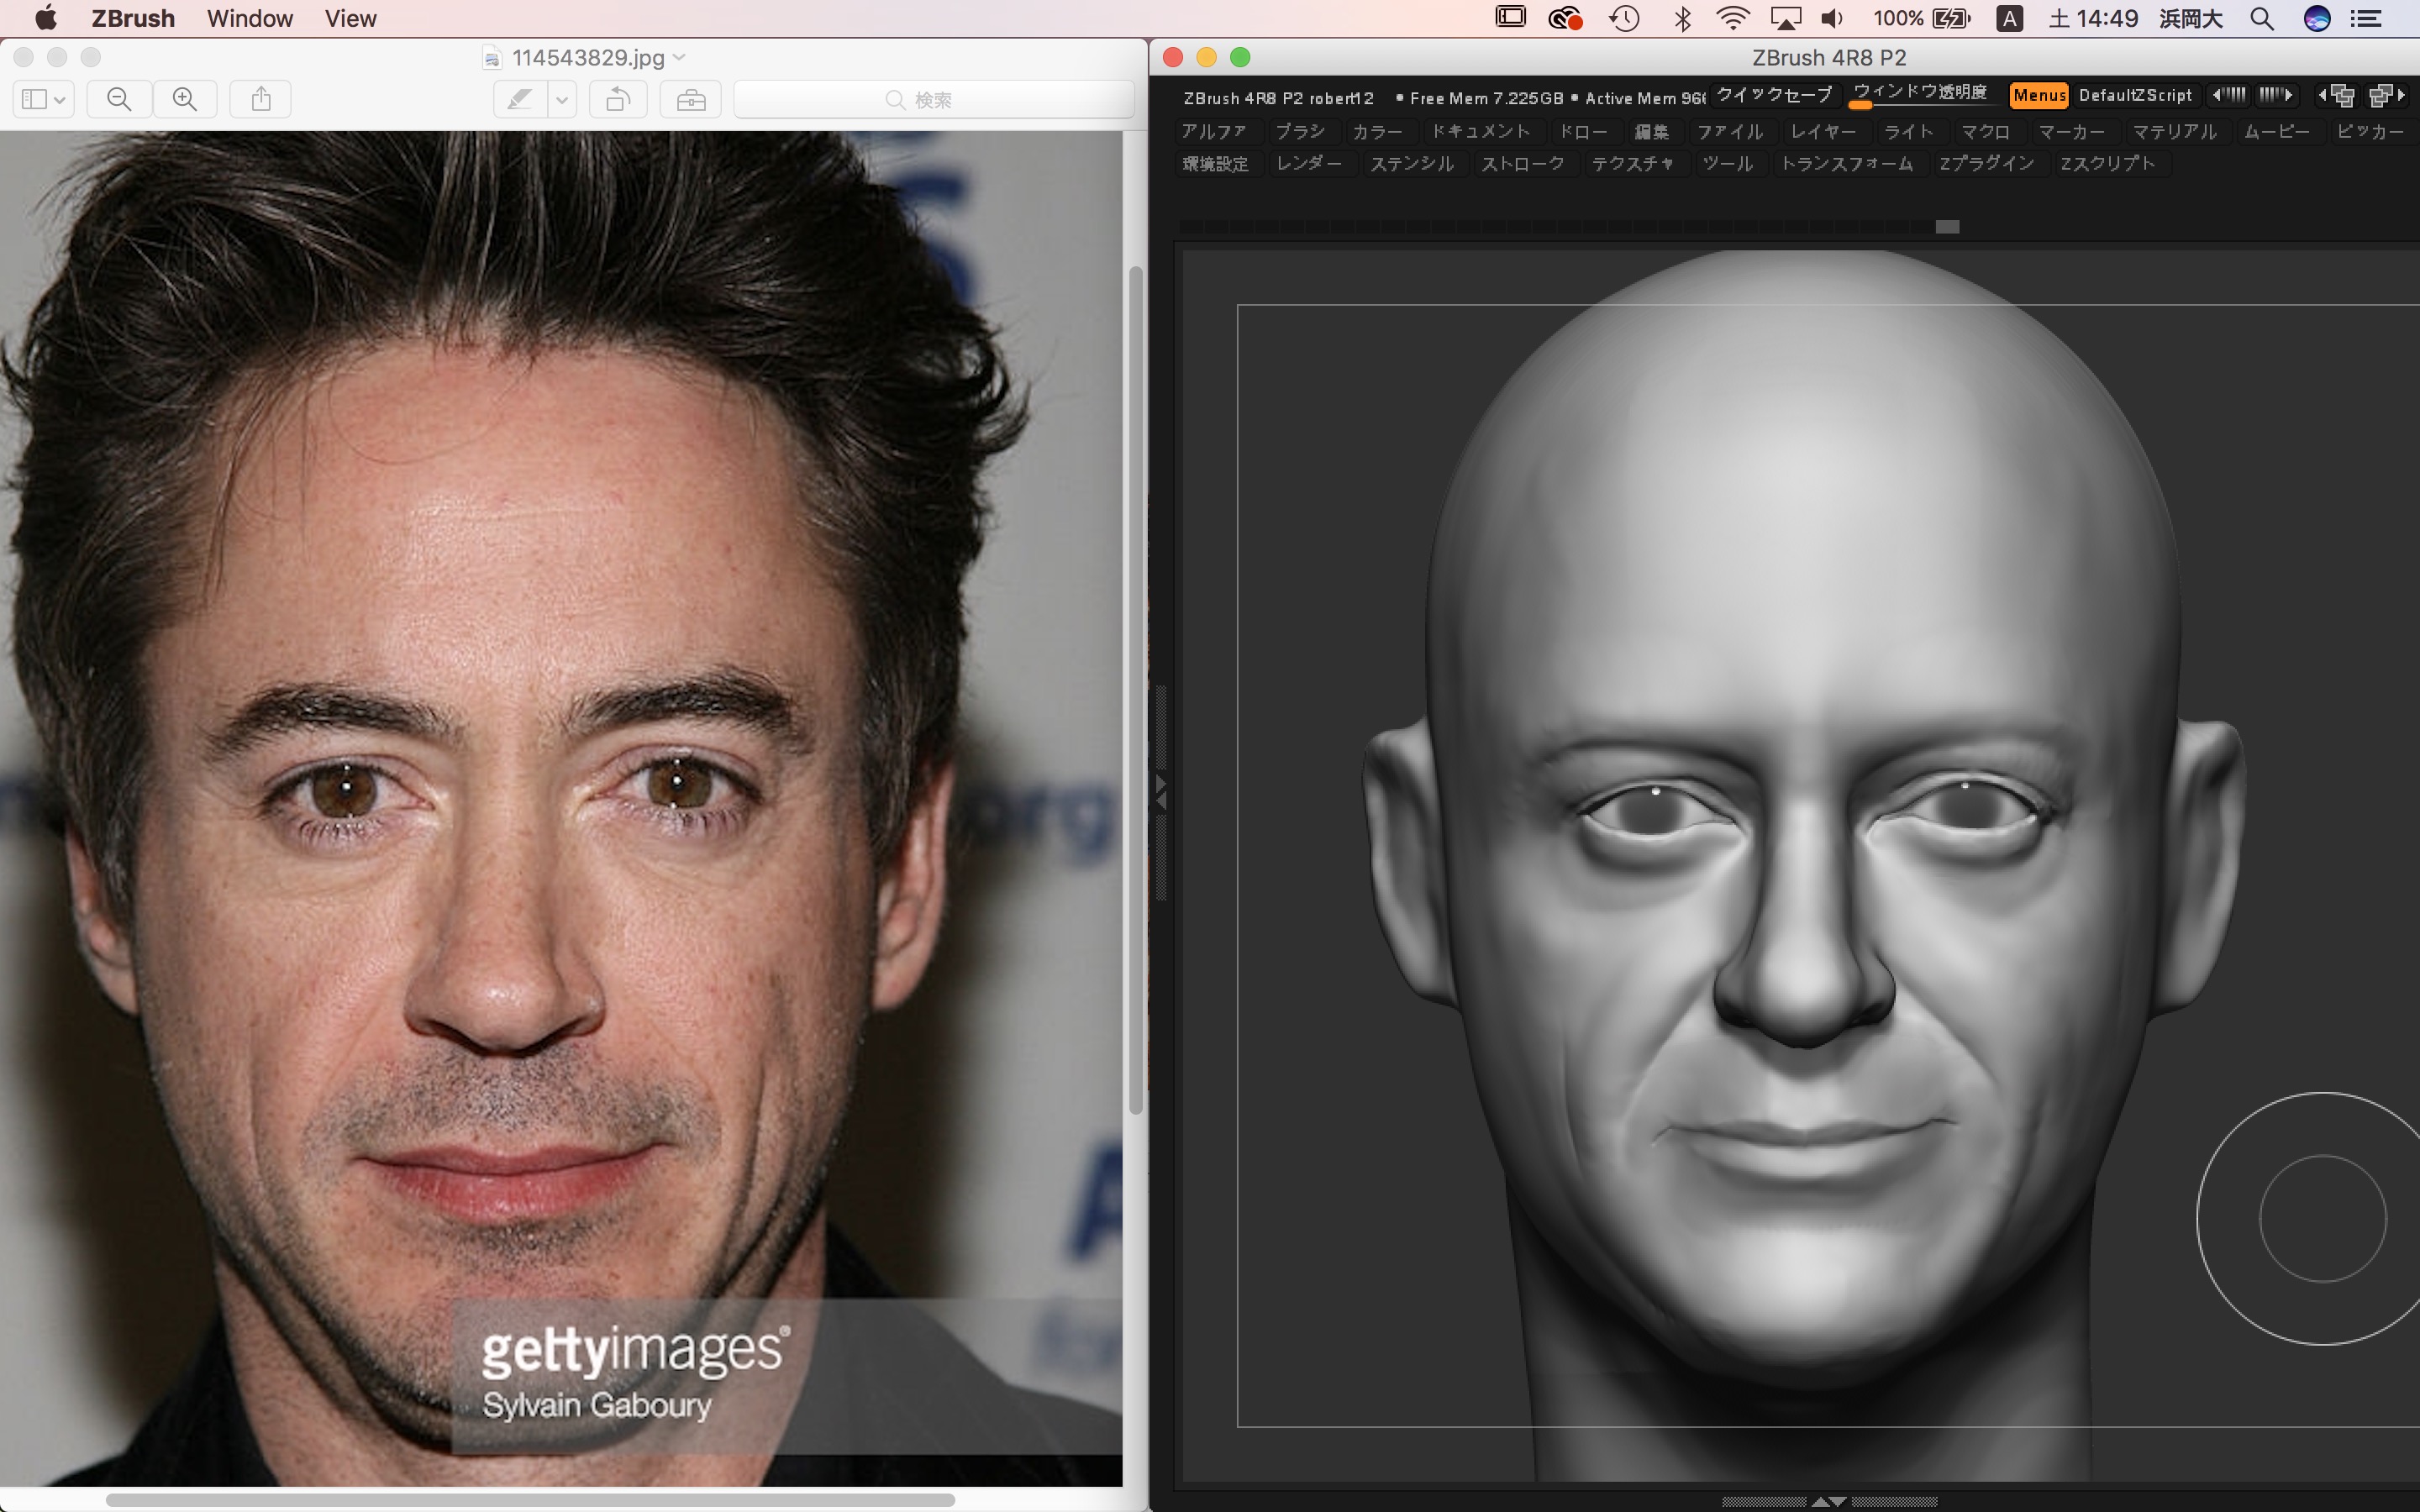The height and width of the screenshot is (1512, 2420).
Task: Click the Creative Cloud icon in menu bar
Action: [x=1565, y=18]
